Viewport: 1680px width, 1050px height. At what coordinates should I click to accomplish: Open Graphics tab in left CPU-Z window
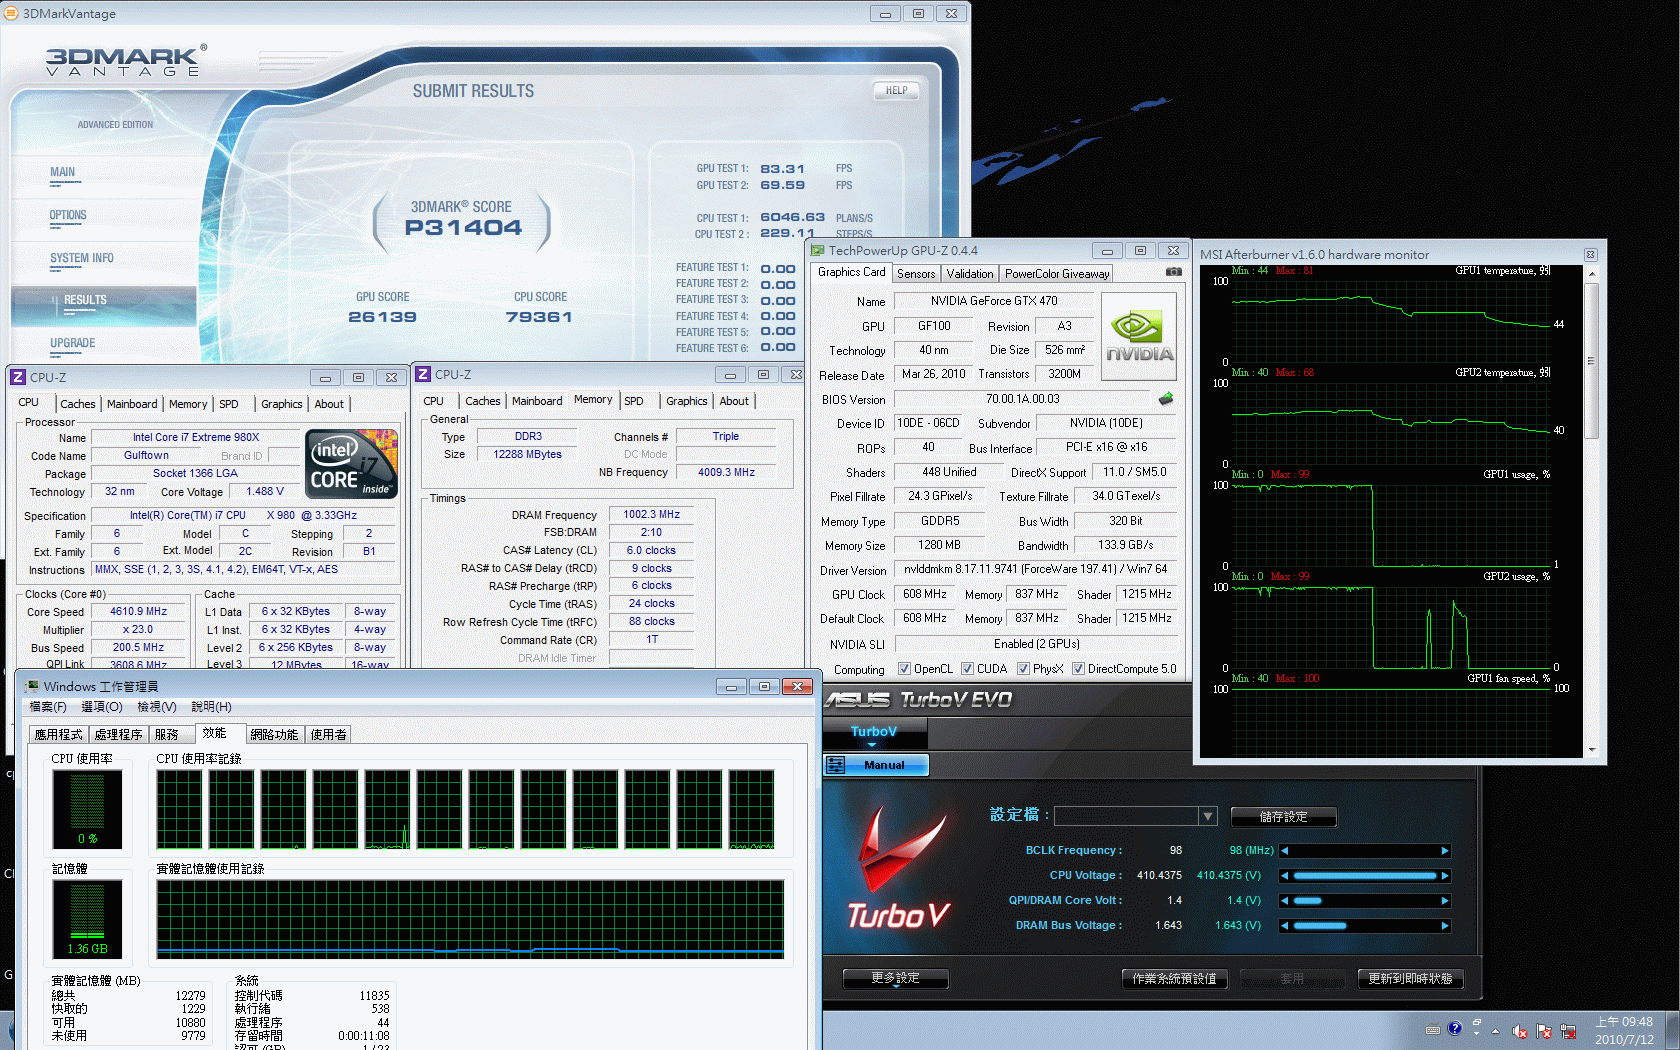point(282,404)
